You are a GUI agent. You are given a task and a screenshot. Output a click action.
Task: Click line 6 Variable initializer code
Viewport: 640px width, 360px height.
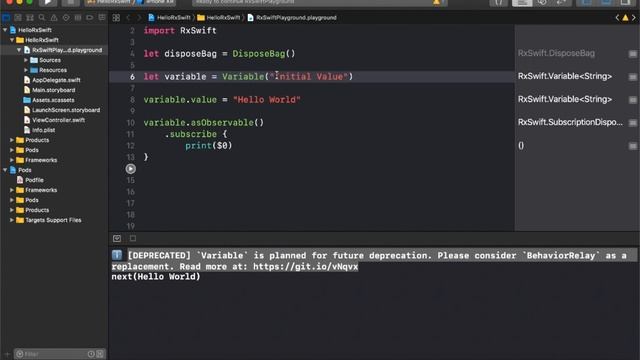tap(287, 77)
